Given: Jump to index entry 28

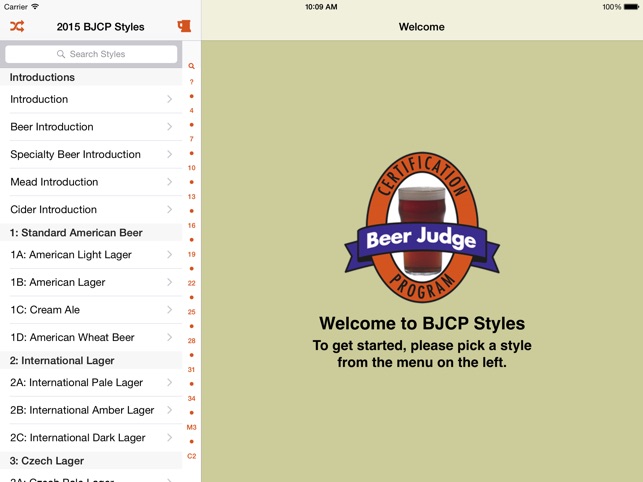Looking at the screenshot, I should click(192, 340).
